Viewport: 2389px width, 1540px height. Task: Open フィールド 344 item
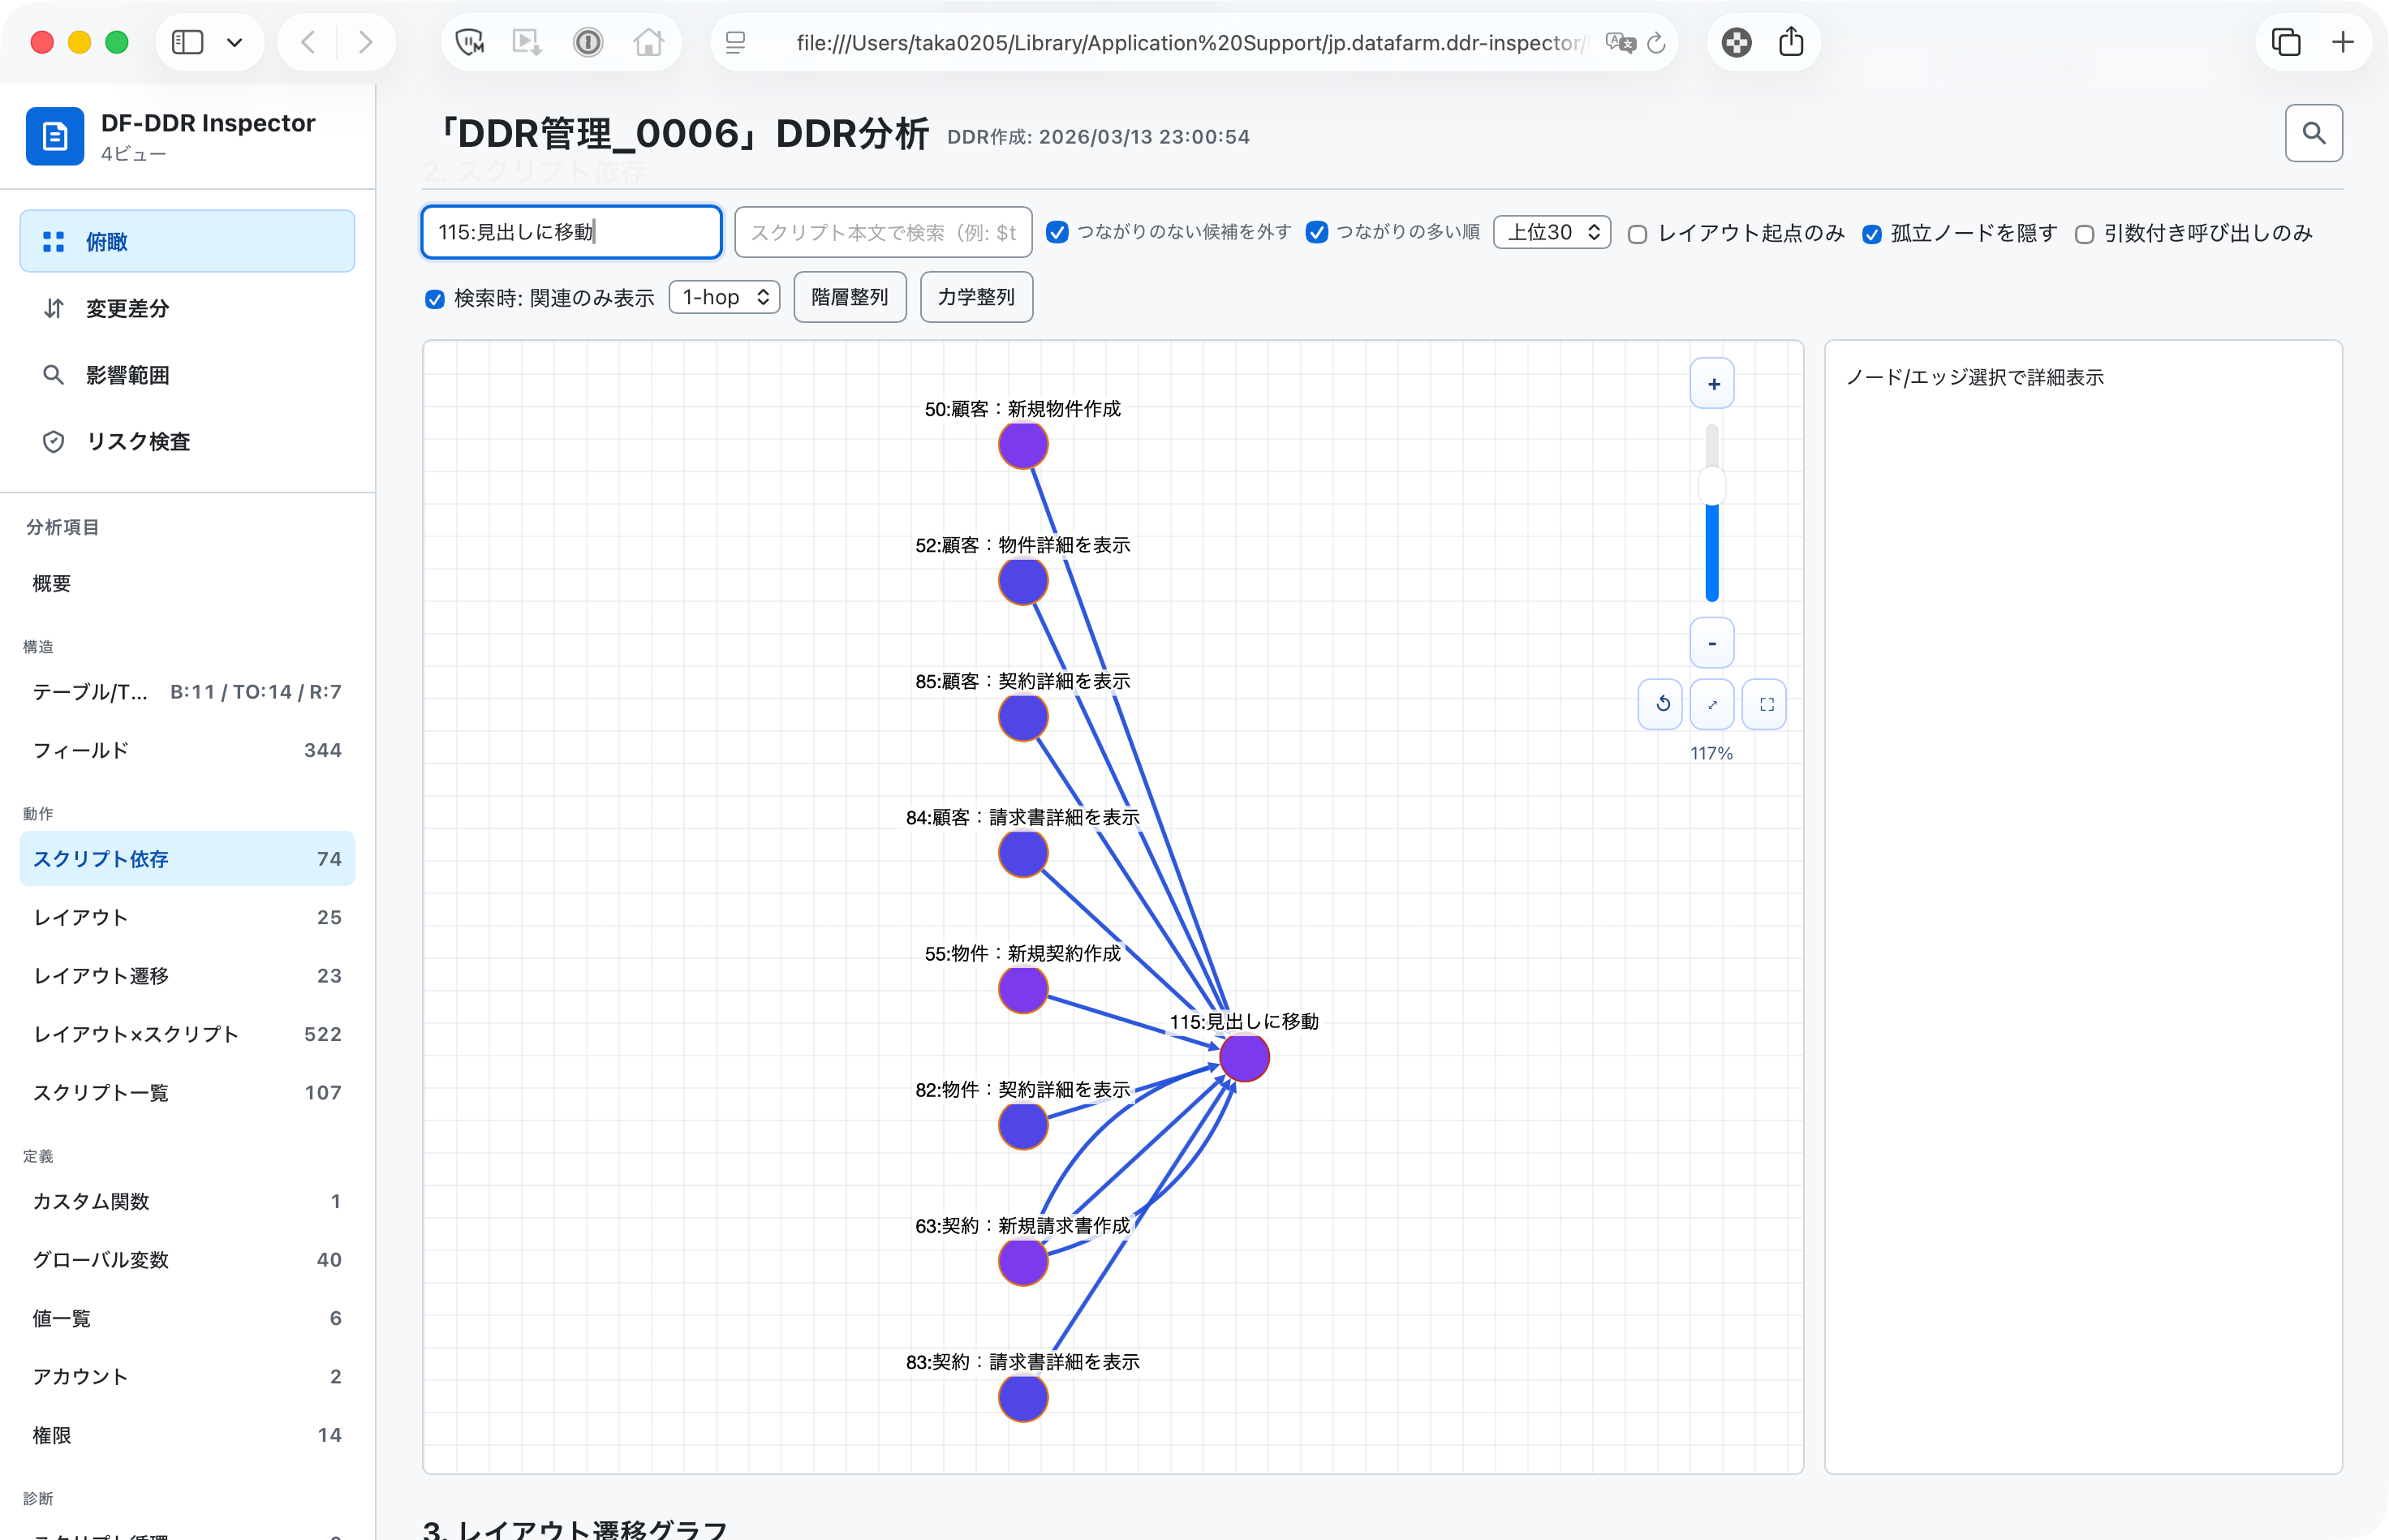(x=187, y=750)
